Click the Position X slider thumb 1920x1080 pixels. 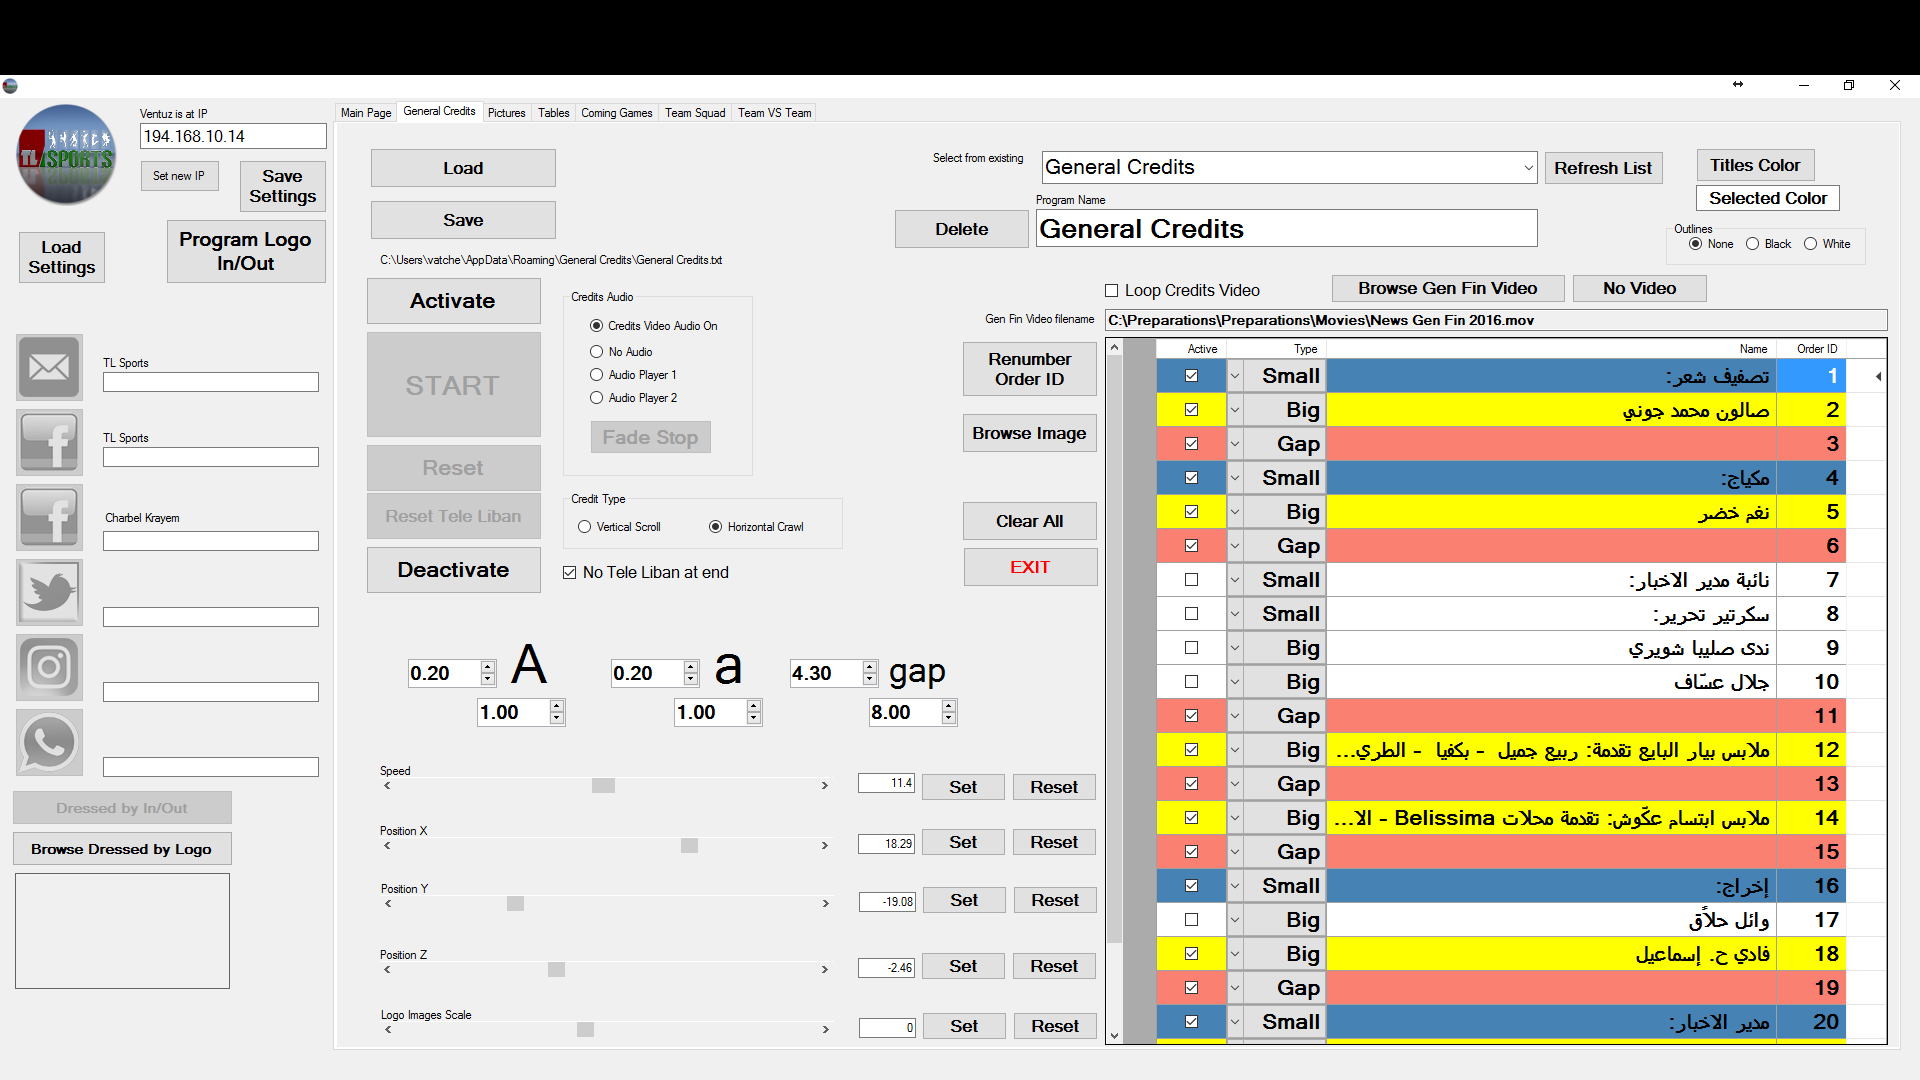[x=689, y=846]
